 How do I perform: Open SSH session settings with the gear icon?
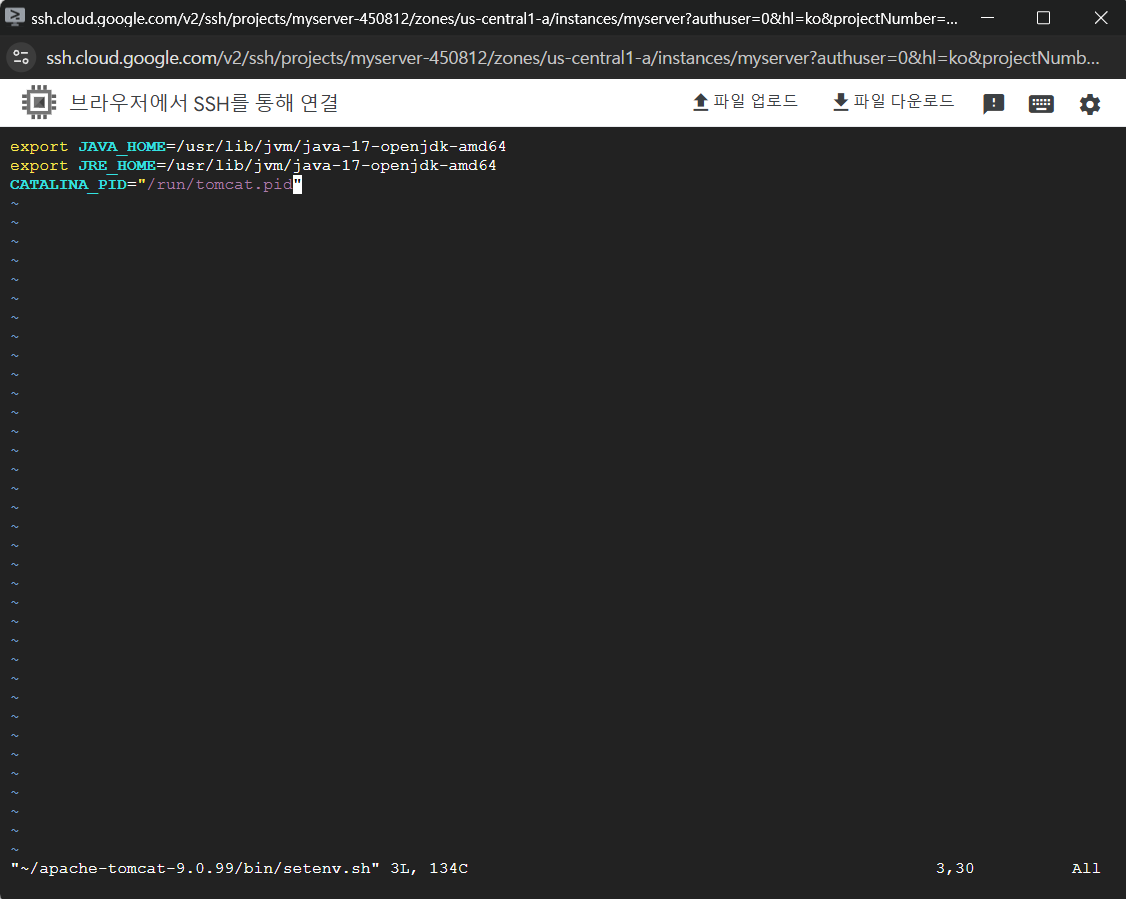pyautogui.click(x=1090, y=102)
